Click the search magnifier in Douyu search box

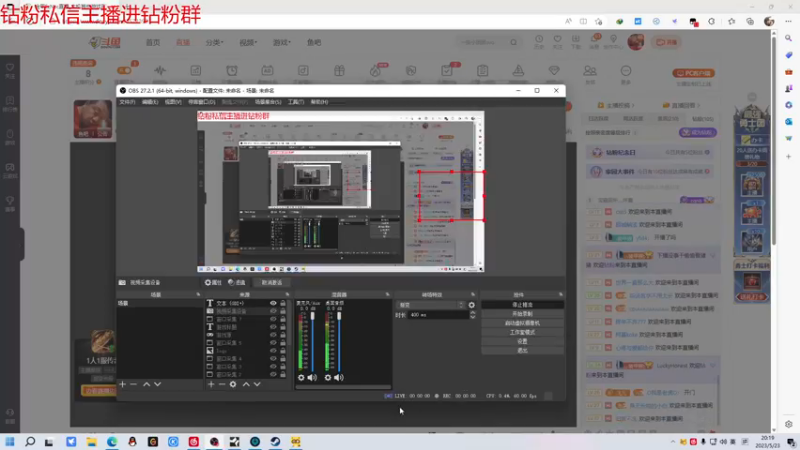tap(514, 42)
